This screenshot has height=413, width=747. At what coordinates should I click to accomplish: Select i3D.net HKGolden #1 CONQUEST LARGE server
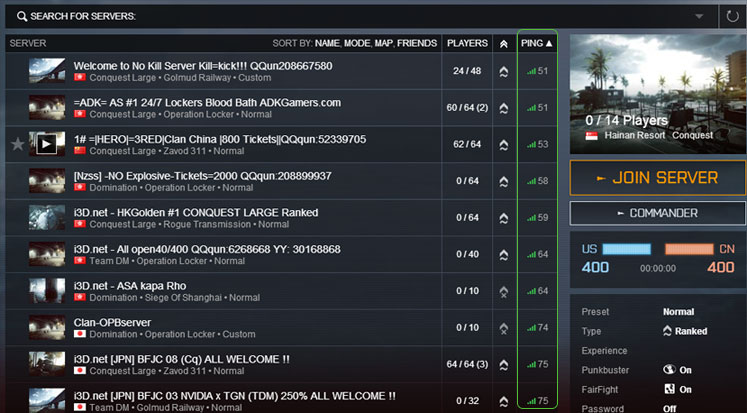[281, 218]
